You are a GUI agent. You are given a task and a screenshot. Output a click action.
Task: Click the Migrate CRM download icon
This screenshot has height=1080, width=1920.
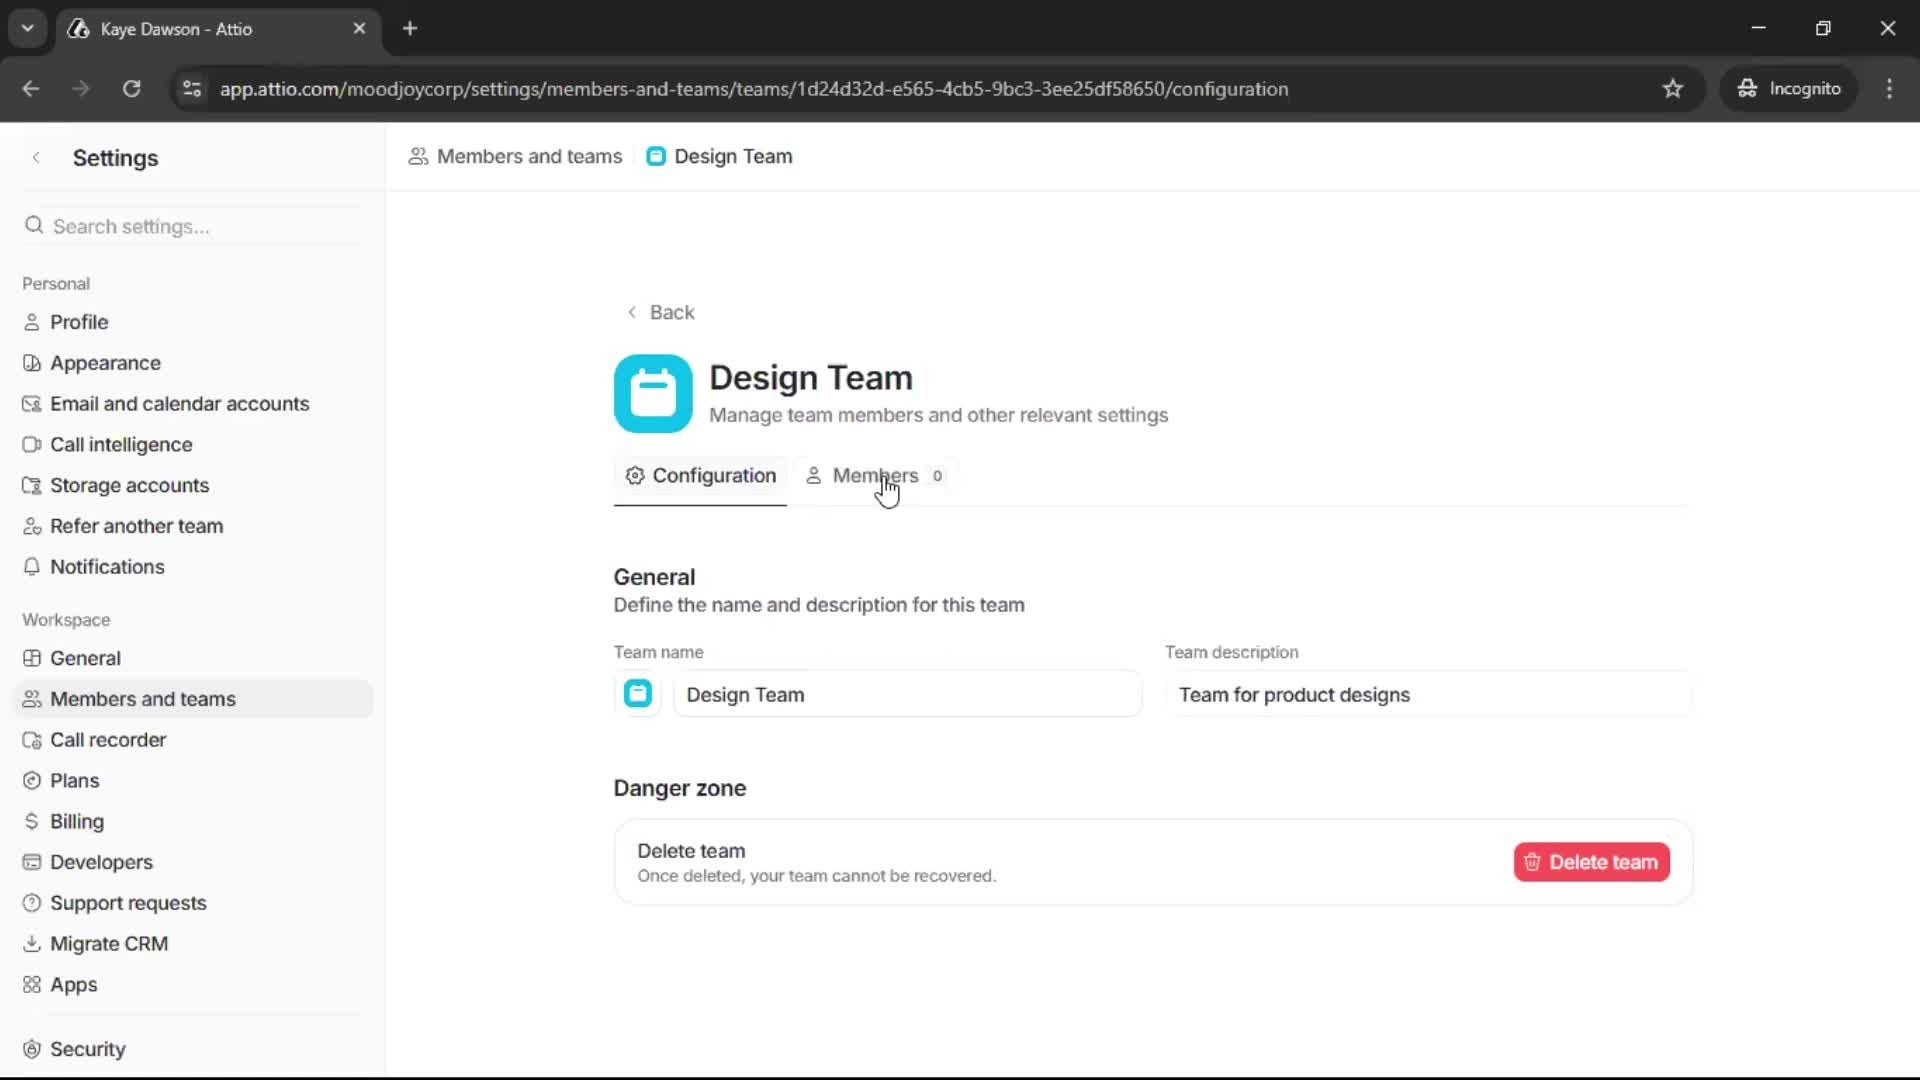click(33, 943)
